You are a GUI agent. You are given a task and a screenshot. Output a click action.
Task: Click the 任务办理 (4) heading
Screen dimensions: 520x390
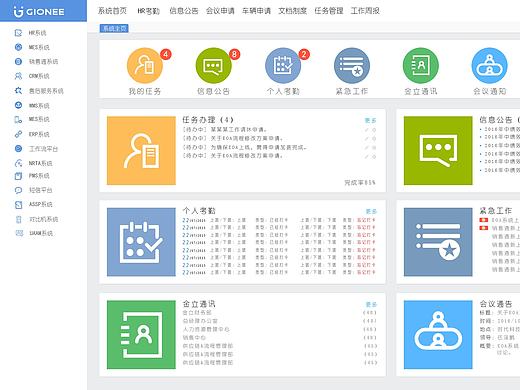(x=208, y=120)
